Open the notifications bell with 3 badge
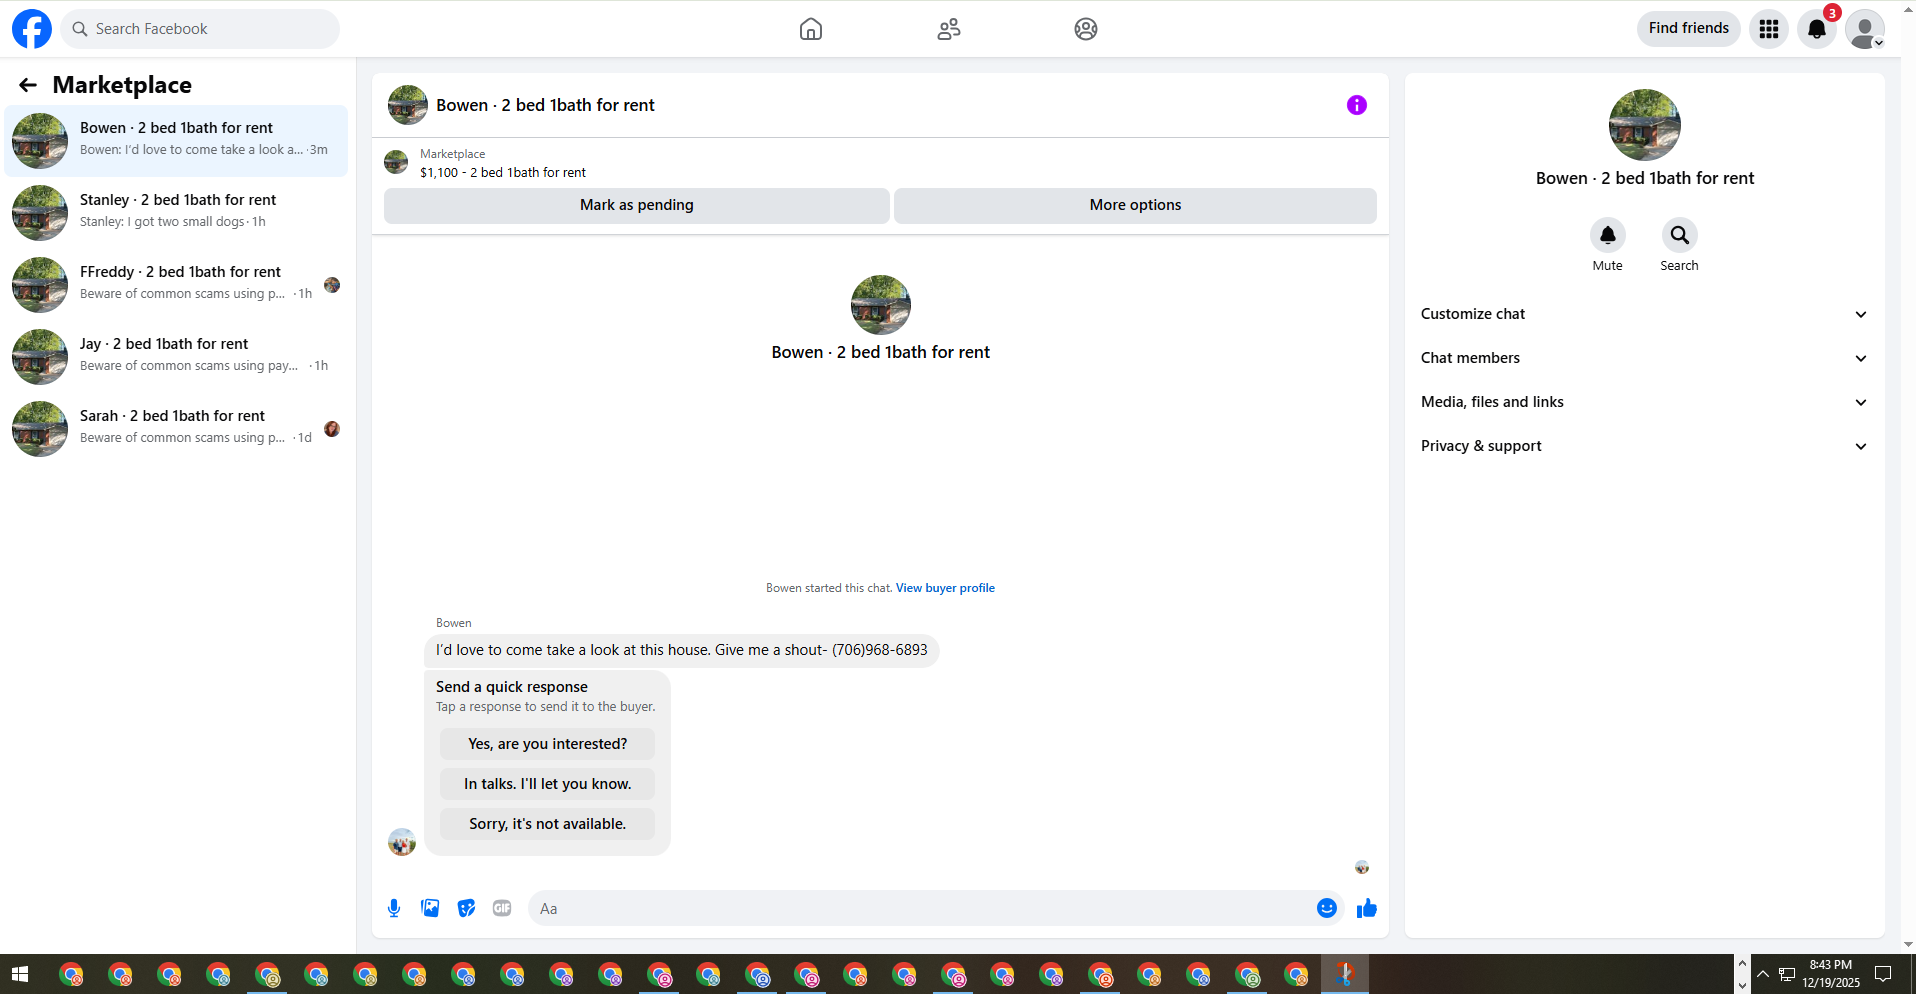1916x994 pixels. 1817,29
